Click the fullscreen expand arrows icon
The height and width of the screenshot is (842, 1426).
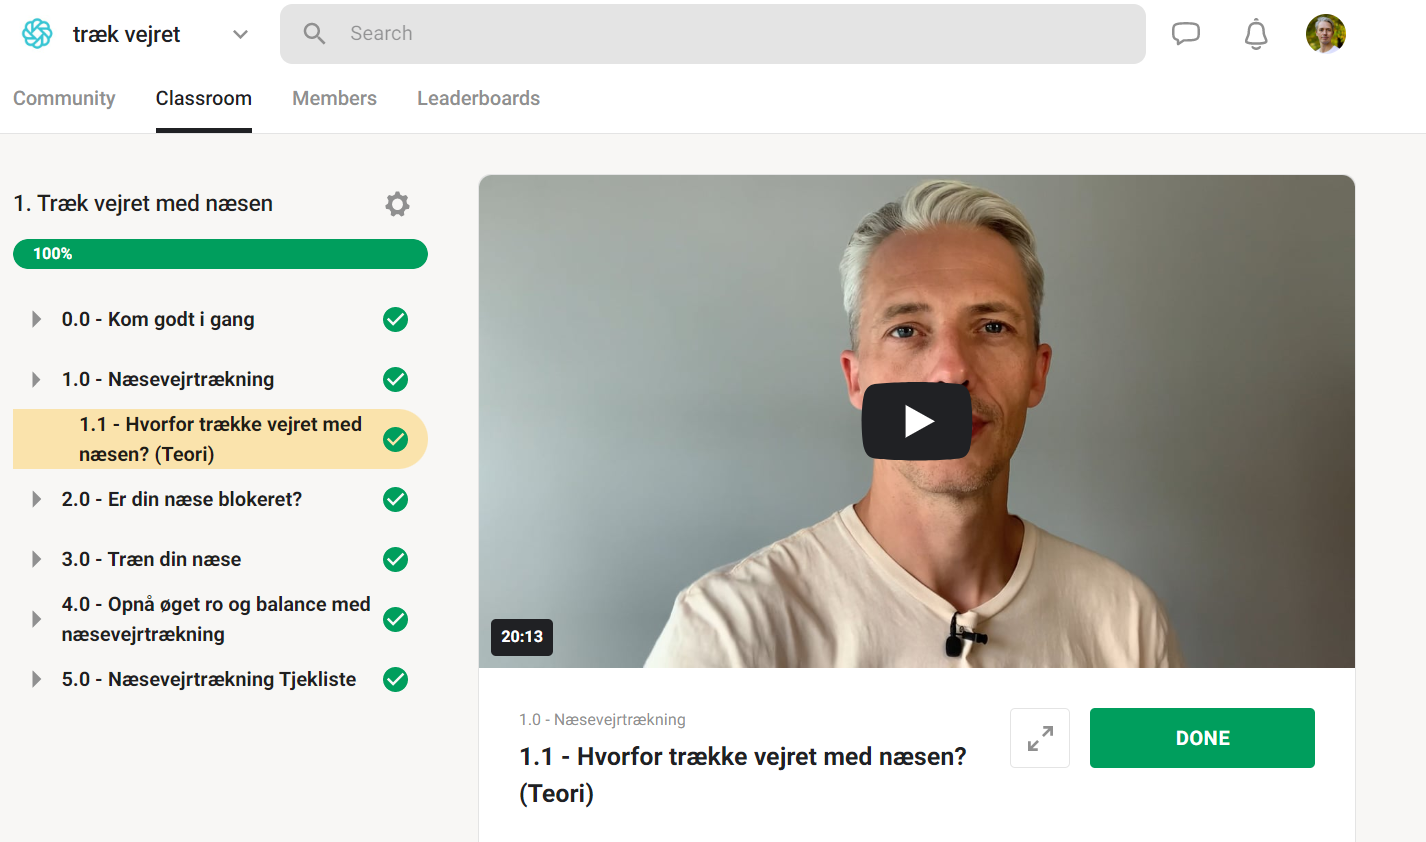pos(1040,738)
